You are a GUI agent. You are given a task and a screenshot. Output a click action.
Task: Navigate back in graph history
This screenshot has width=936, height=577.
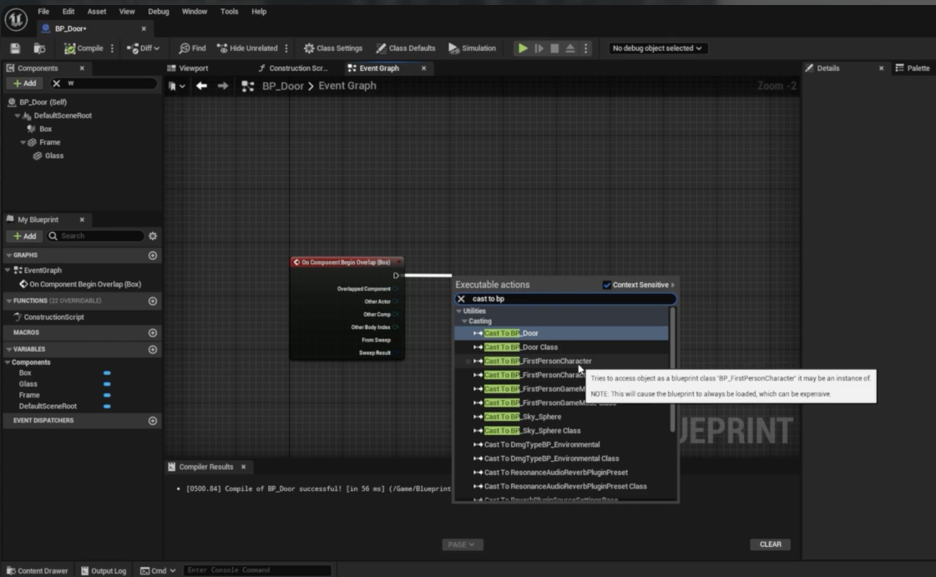[202, 86]
